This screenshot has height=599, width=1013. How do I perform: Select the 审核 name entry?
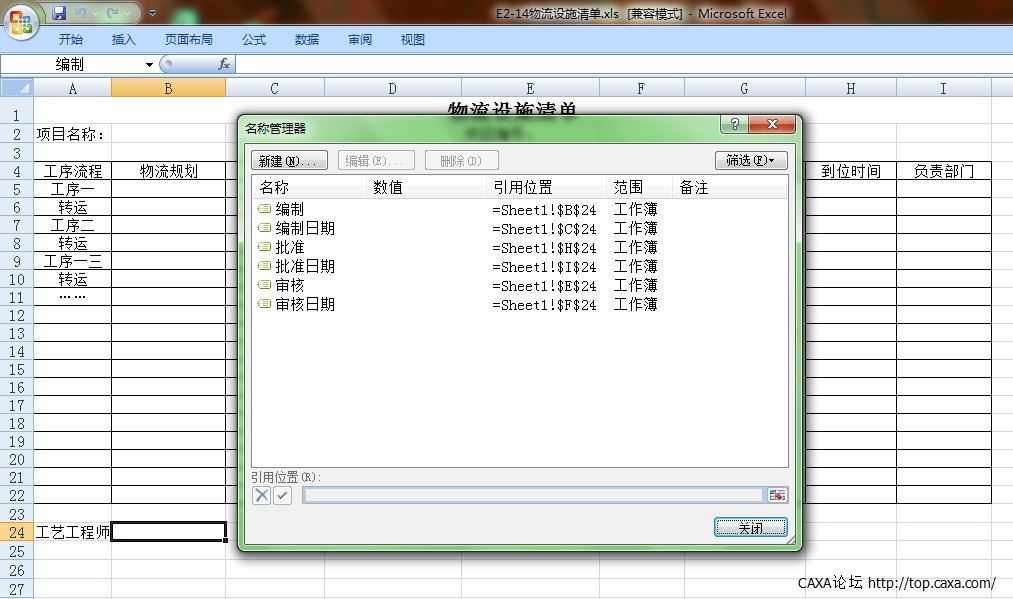289,285
